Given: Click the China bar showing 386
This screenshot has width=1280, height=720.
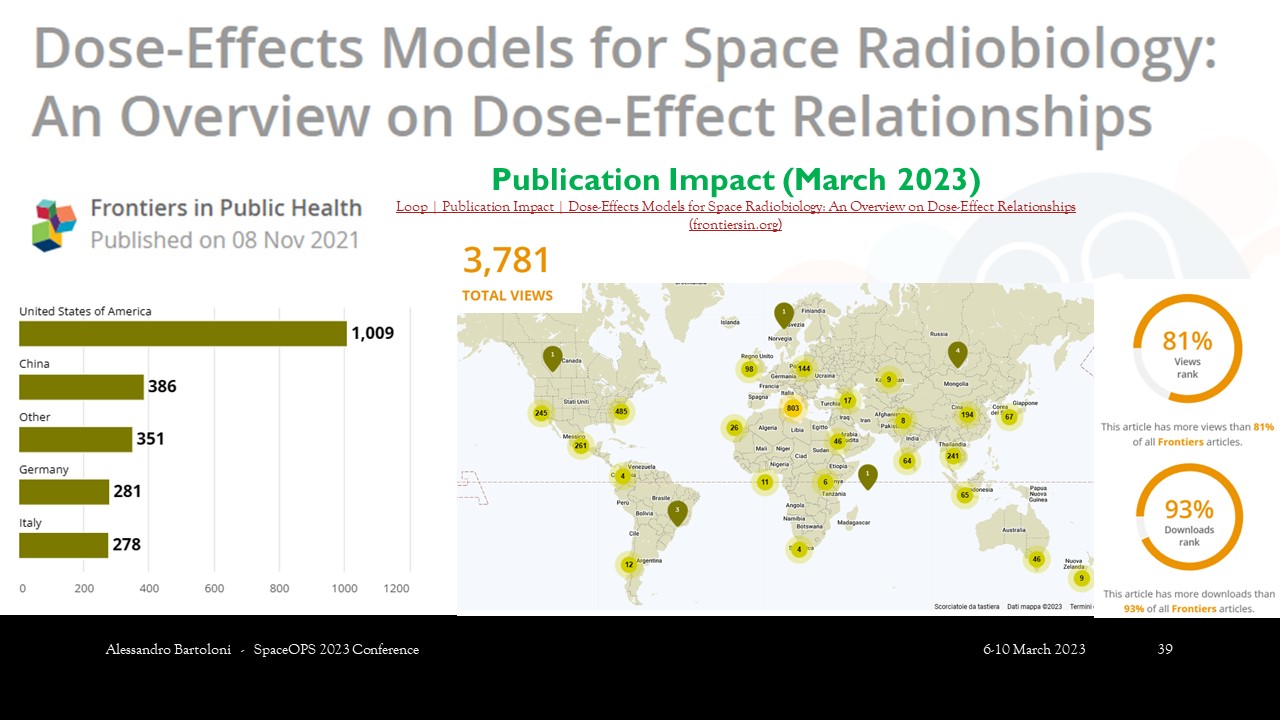Looking at the screenshot, I should click(x=82, y=386).
